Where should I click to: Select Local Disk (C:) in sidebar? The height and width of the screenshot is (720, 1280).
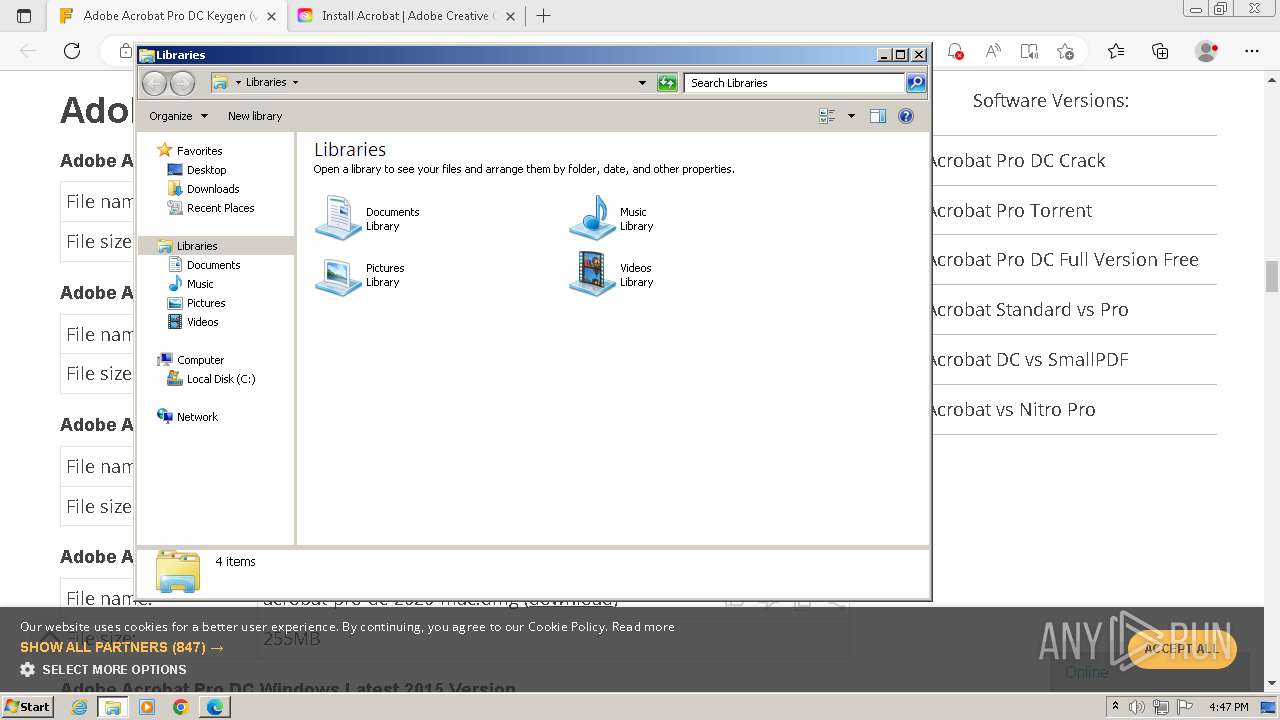pyautogui.click(x=221, y=379)
